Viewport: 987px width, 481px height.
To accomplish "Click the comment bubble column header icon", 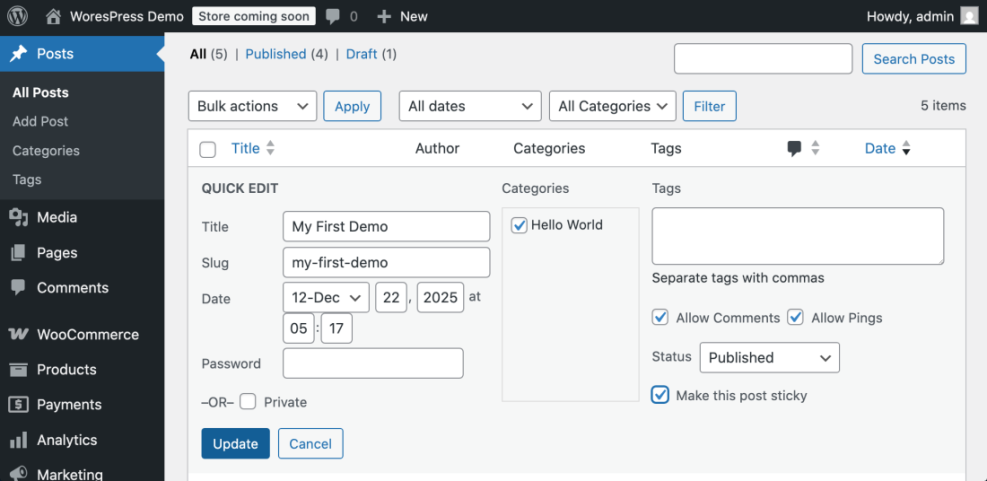I will (x=794, y=149).
